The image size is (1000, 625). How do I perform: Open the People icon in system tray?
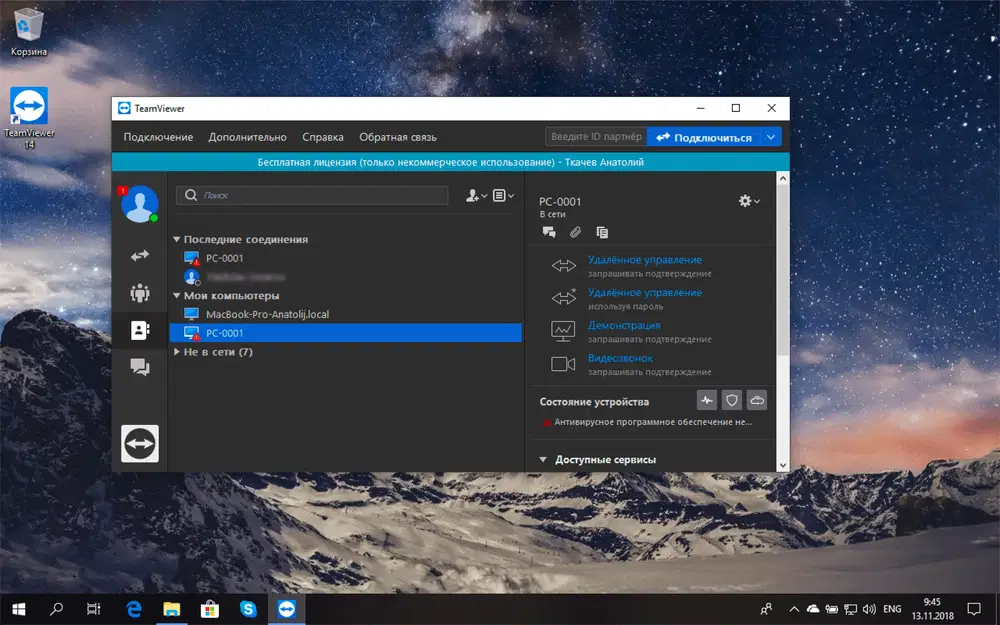[767, 609]
